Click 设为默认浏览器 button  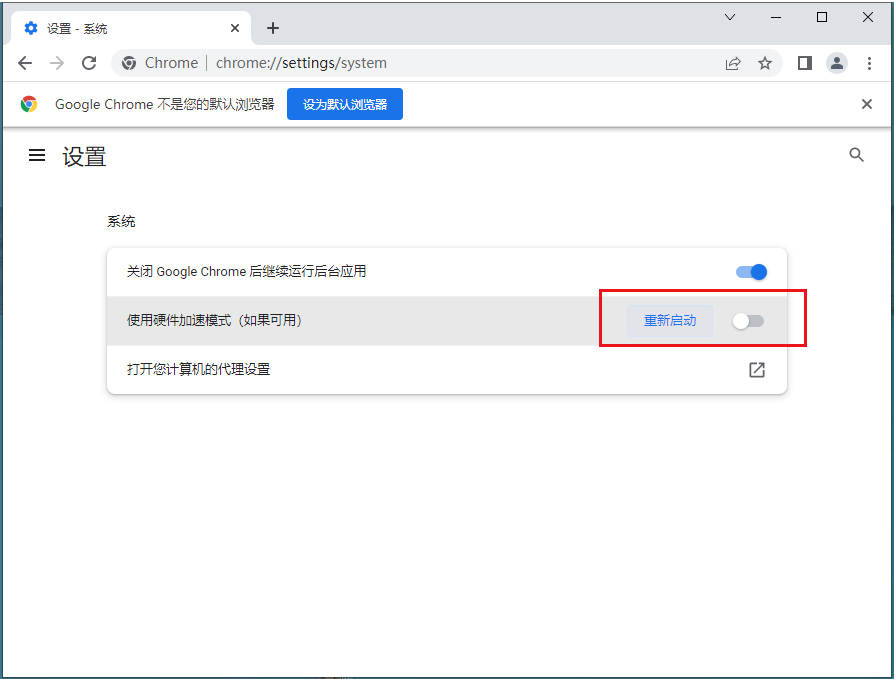pyautogui.click(x=345, y=104)
